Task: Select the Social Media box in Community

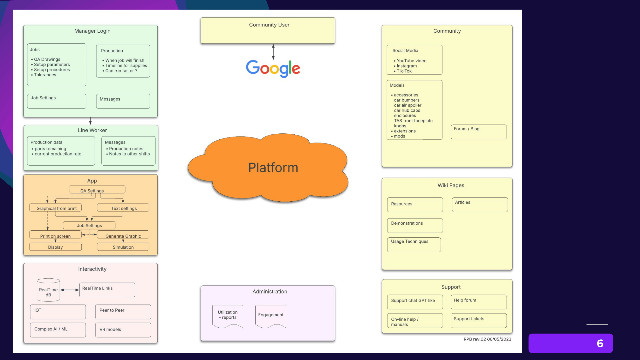Action: point(414,60)
